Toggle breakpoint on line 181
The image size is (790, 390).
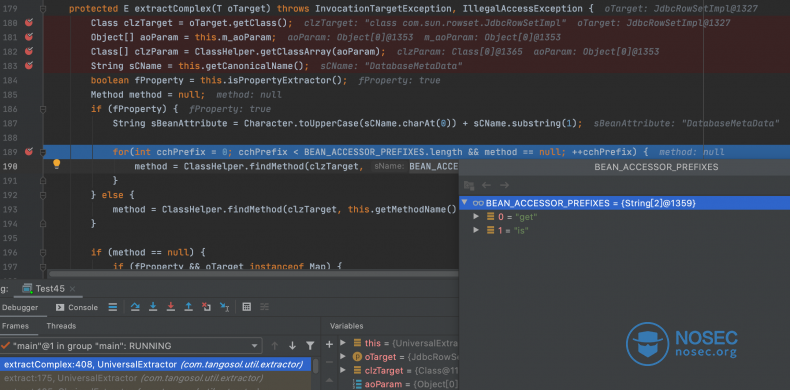[x=29, y=37]
